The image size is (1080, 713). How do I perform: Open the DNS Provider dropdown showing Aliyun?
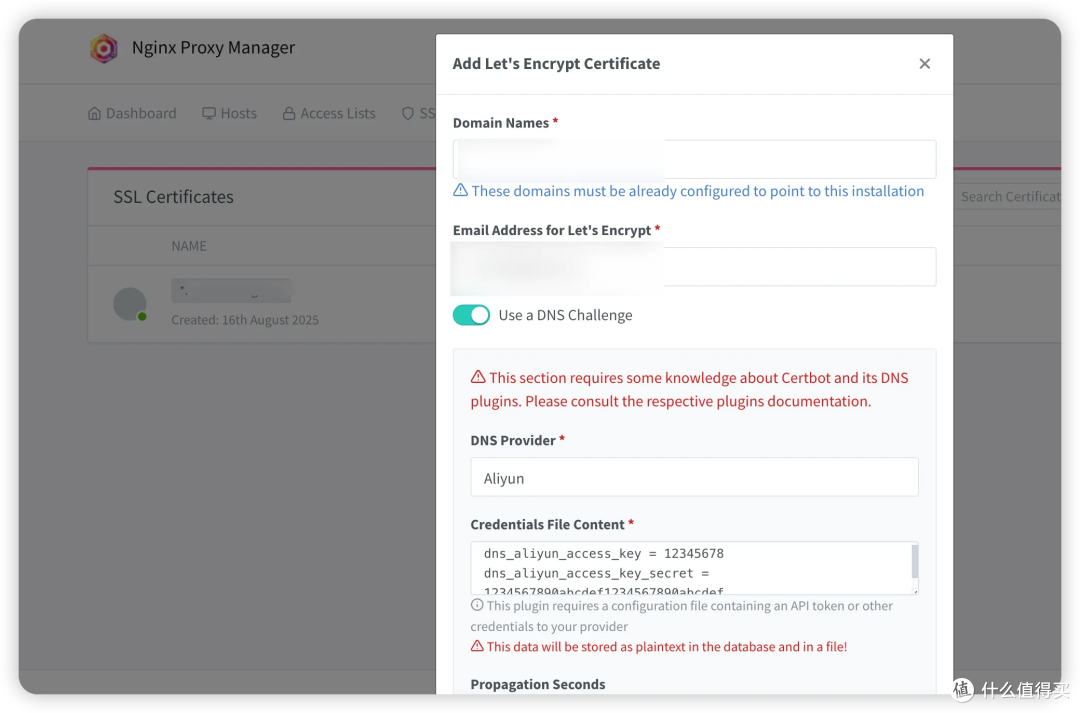tap(694, 478)
